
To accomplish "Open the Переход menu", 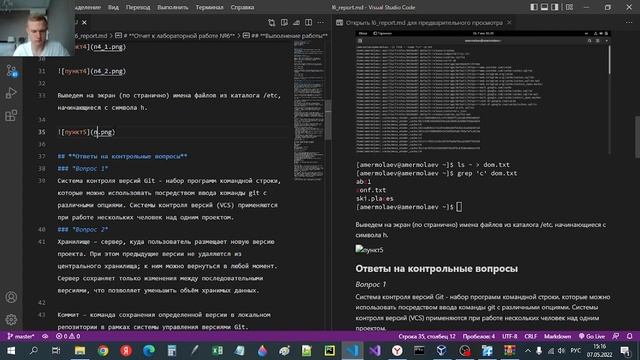I will coord(138,7).
